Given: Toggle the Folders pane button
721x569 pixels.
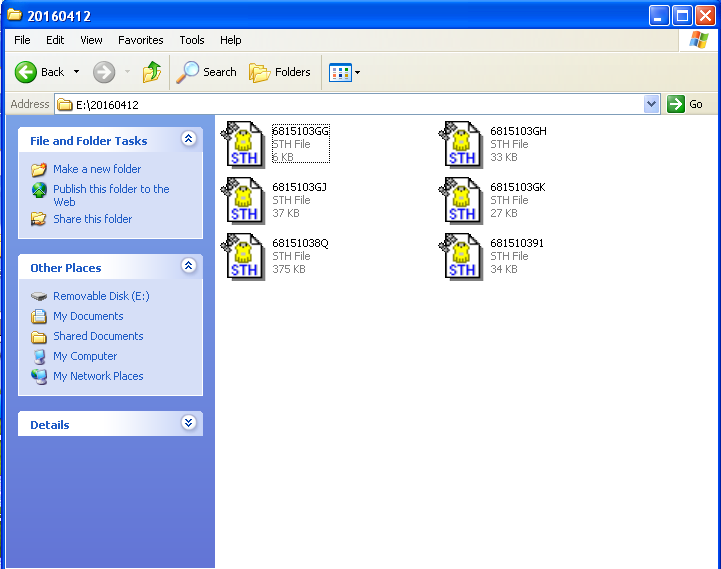Looking at the screenshot, I should click(x=280, y=72).
